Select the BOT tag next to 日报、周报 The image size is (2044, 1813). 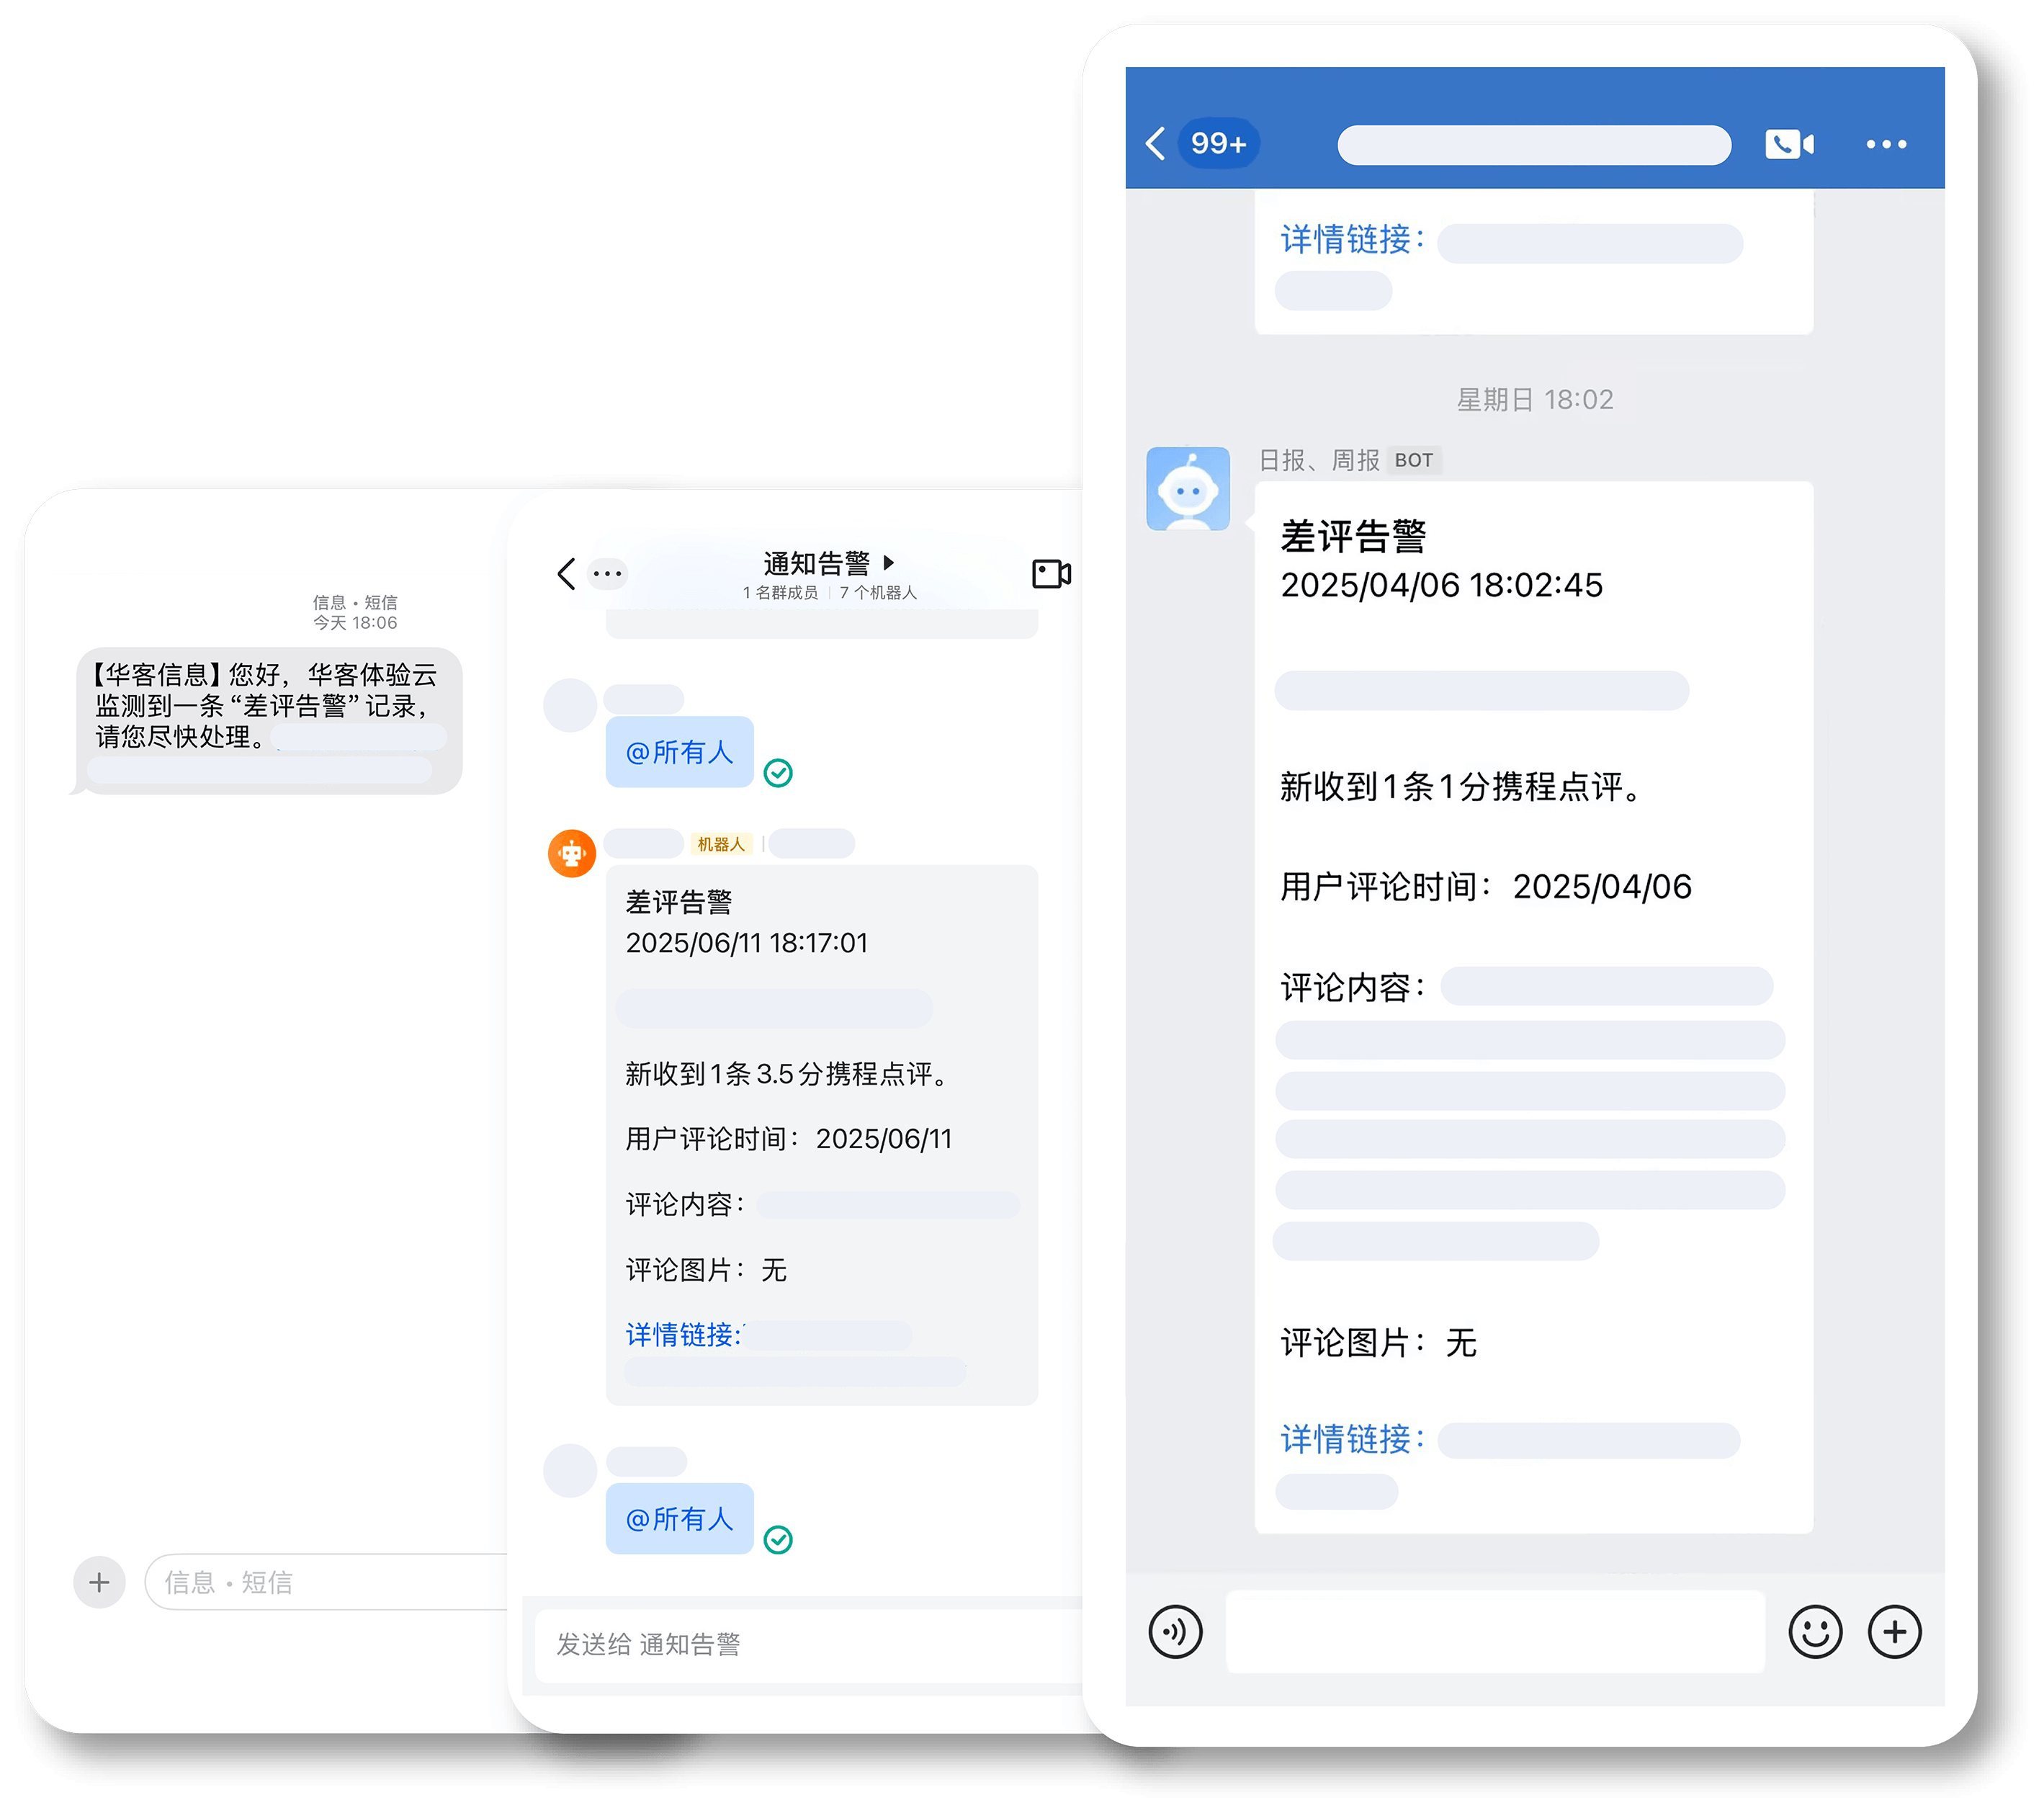tap(1416, 460)
